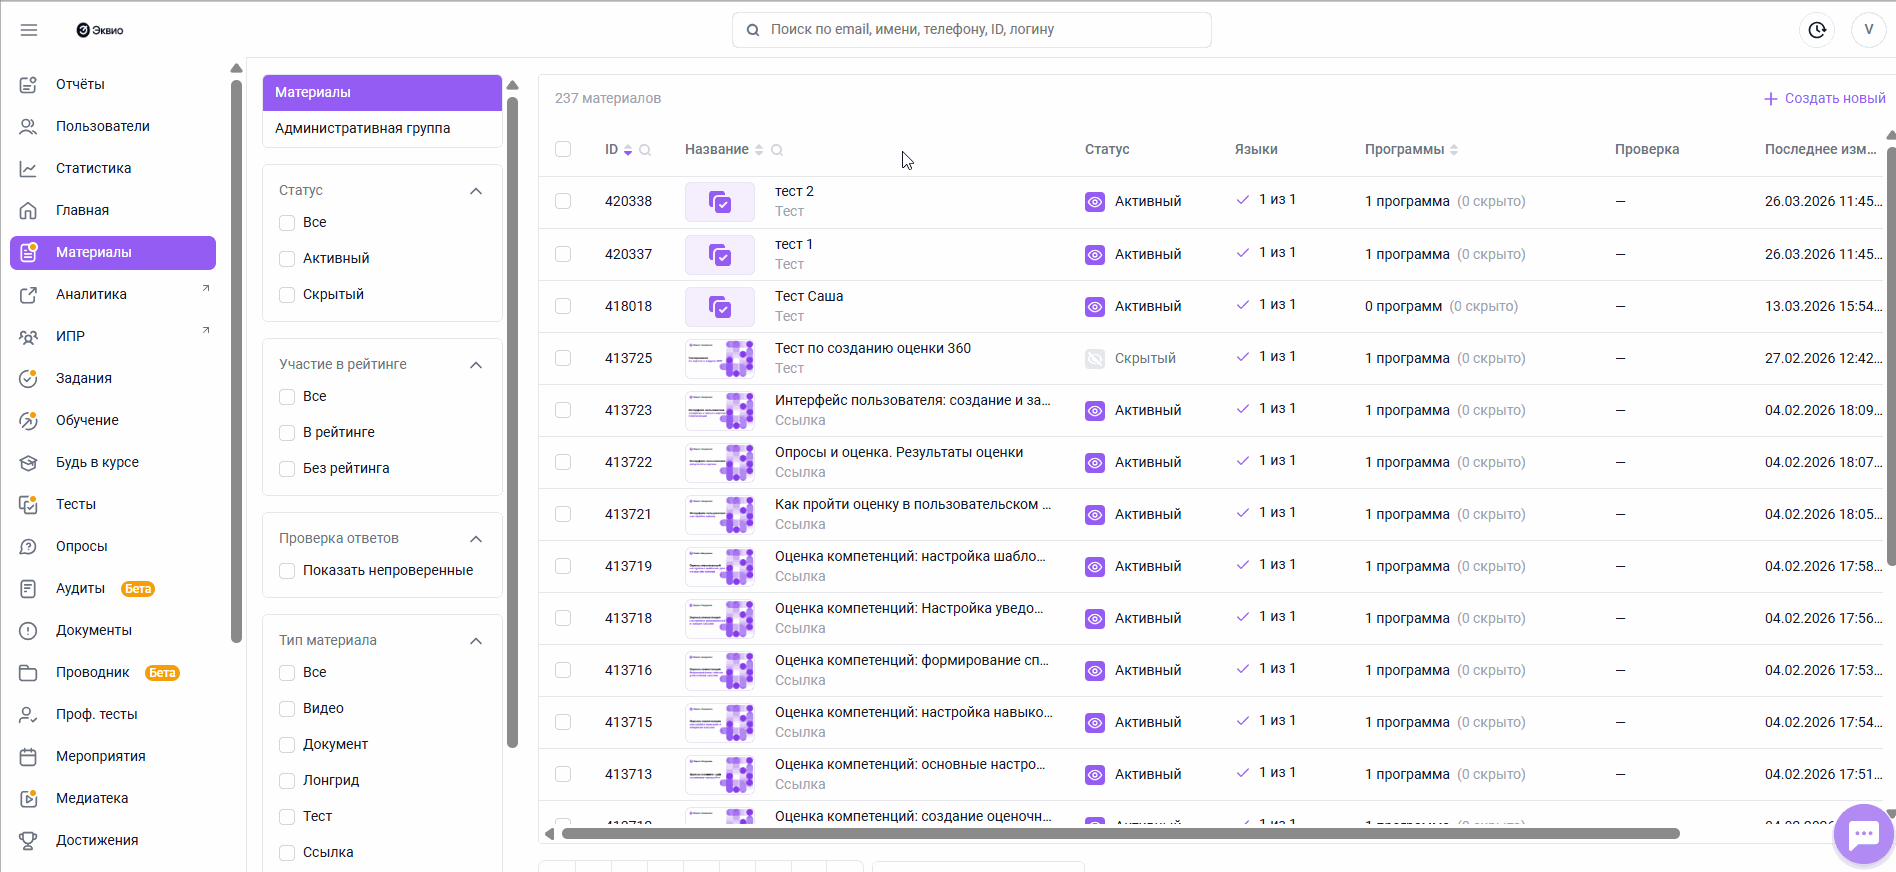
Task: Open the chat support bubble
Action: coord(1863,833)
